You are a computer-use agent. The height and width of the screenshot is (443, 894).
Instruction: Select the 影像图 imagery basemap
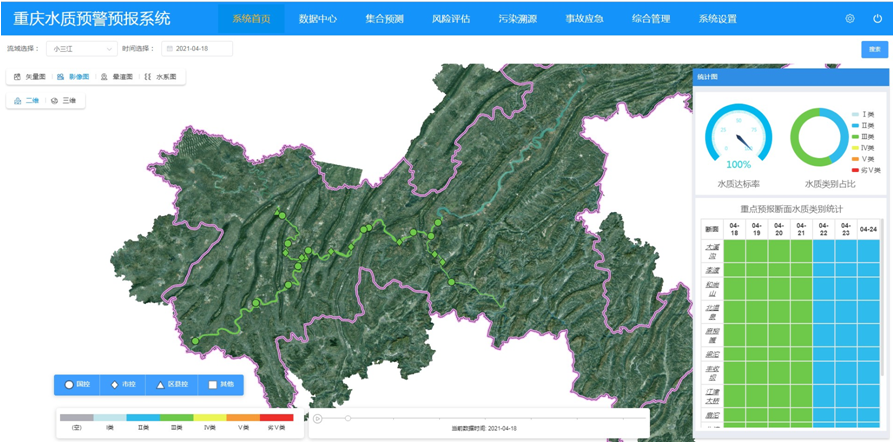click(x=73, y=77)
